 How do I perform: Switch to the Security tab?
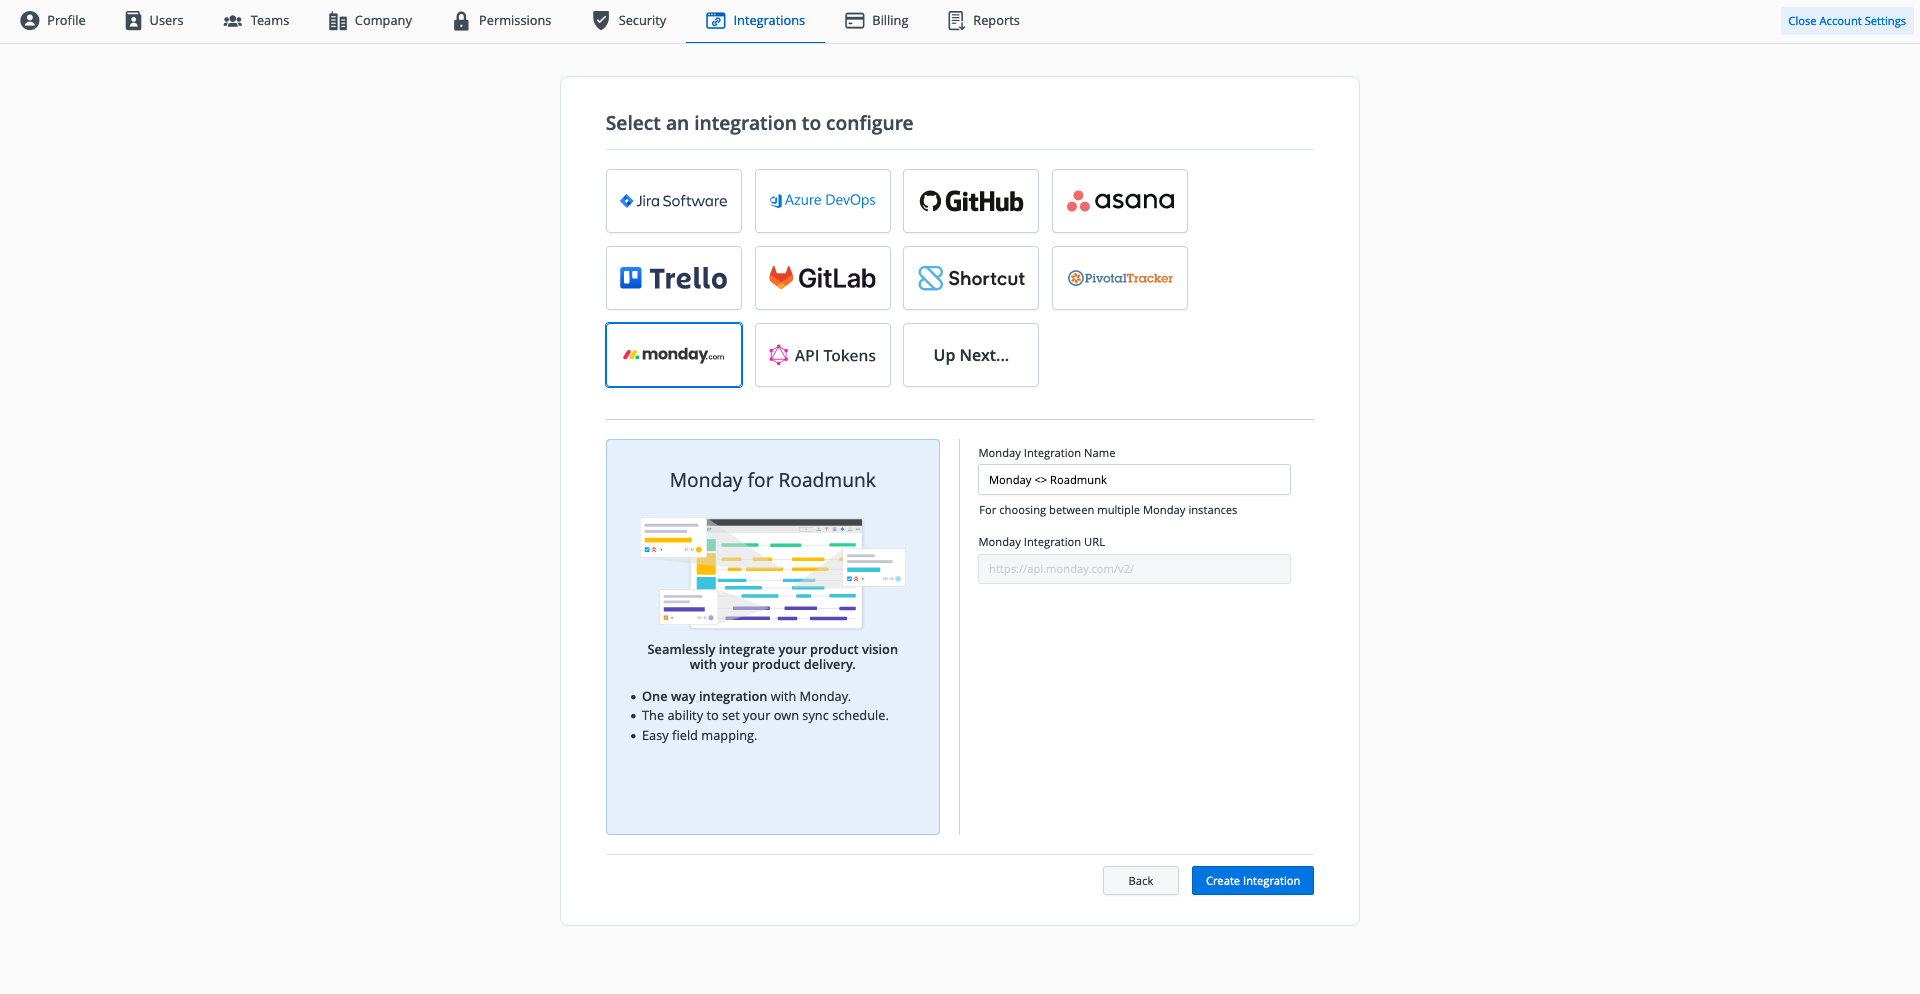(x=629, y=21)
